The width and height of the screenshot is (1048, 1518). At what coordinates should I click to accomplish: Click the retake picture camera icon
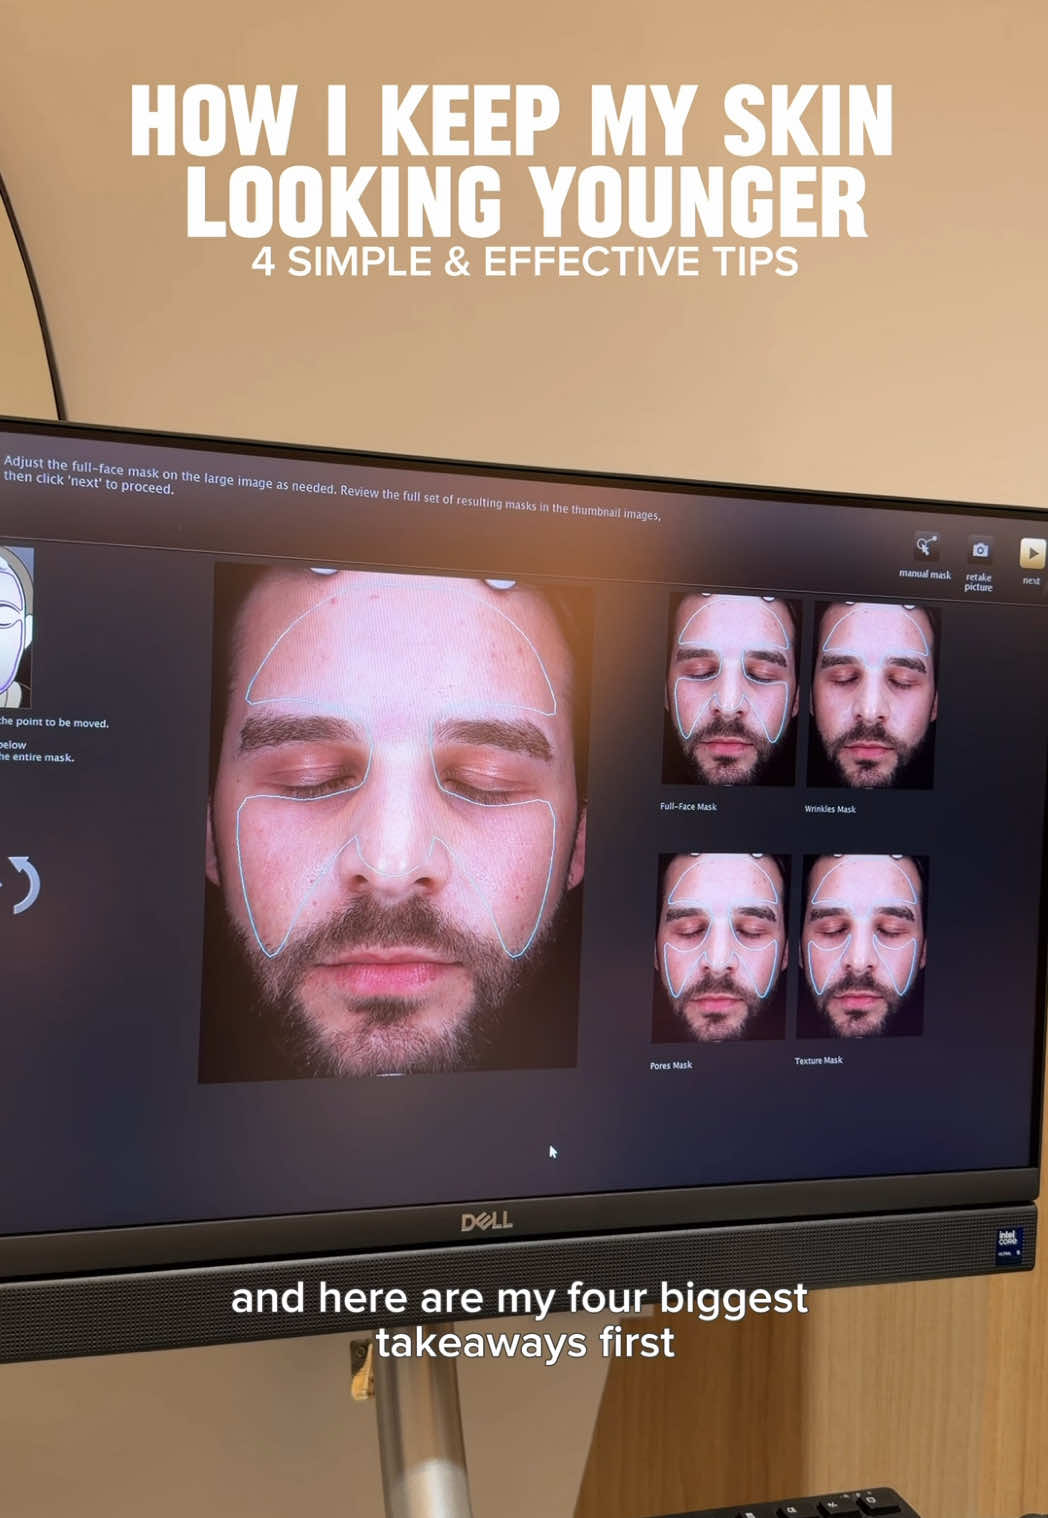(980, 550)
